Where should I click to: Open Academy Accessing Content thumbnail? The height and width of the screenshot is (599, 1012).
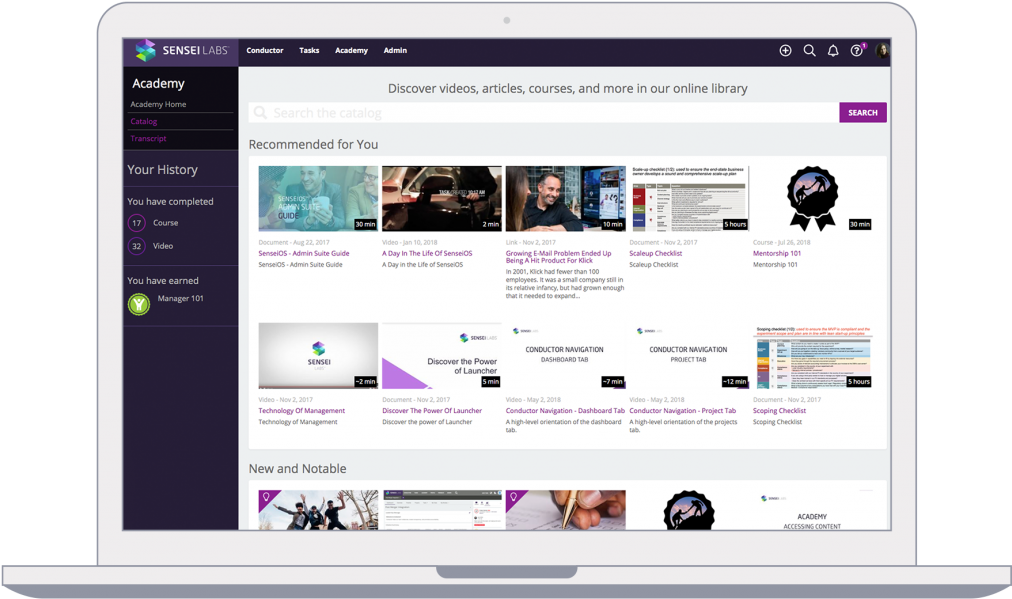click(813, 510)
